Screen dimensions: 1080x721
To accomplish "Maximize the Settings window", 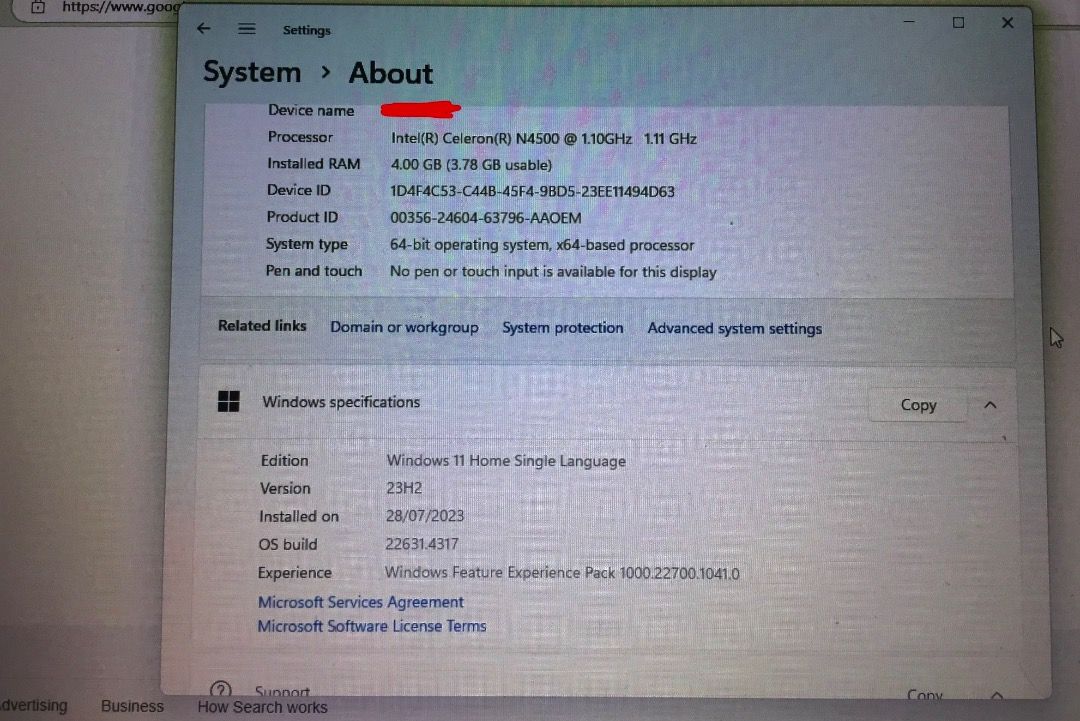I will [x=958, y=23].
